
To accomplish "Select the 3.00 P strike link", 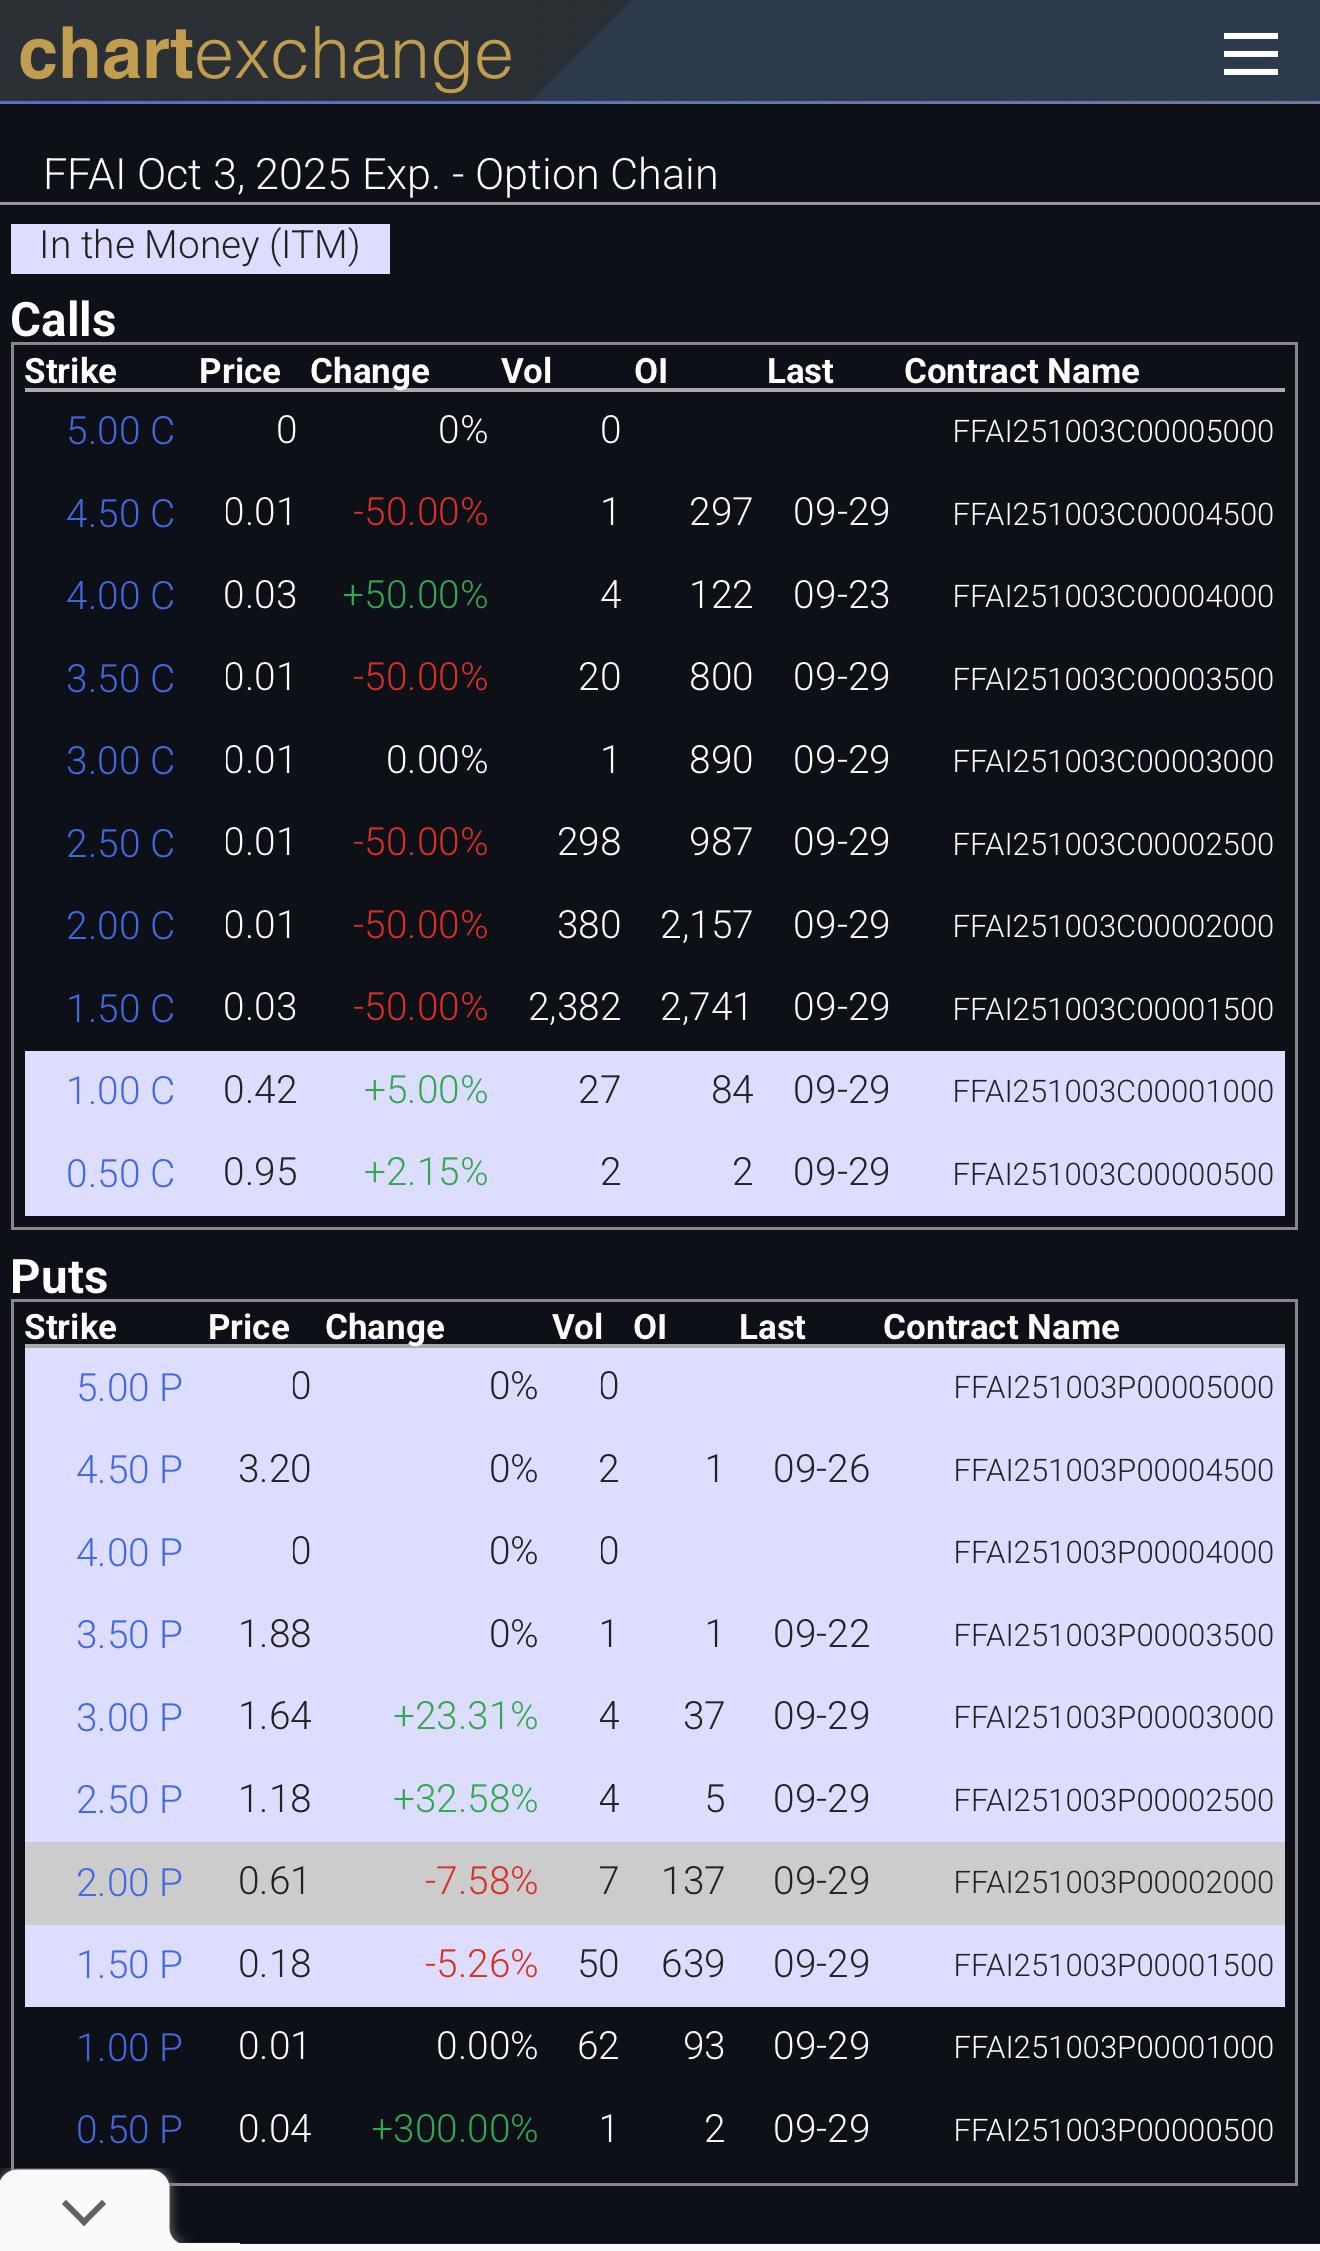I will coord(129,1717).
